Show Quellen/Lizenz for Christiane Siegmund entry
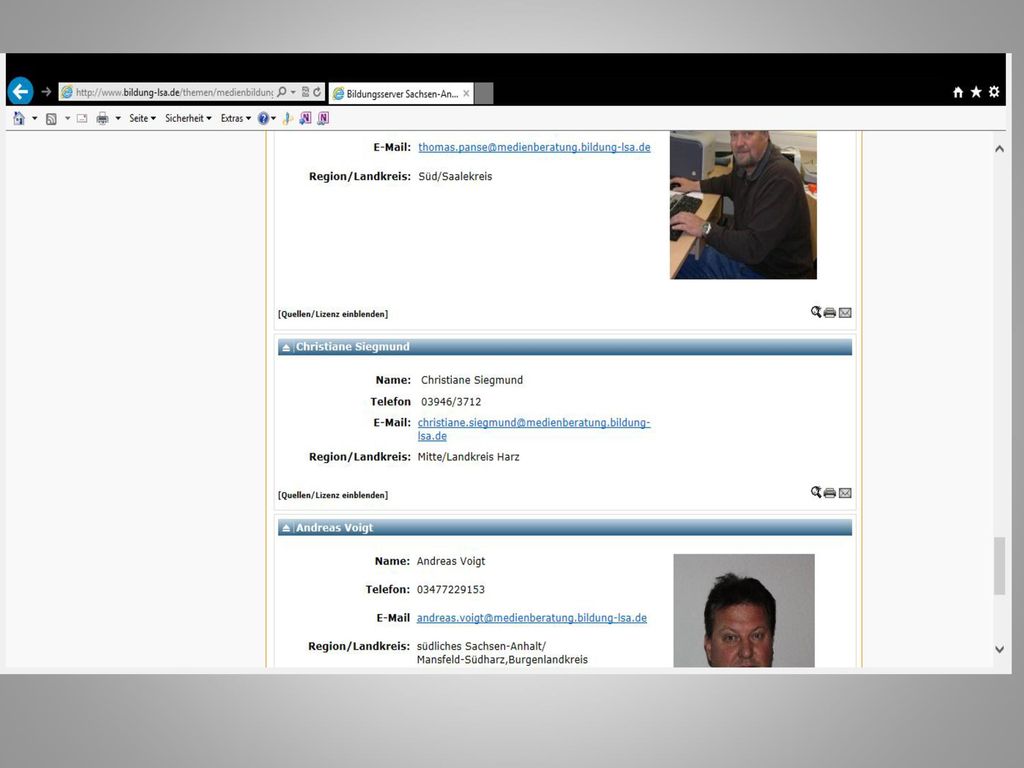The width and height of the screenshot is (1024, 768). click(x=333, y=495)
